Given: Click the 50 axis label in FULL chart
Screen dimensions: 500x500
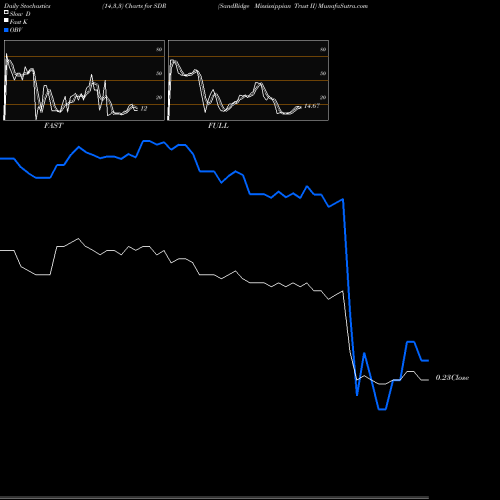Looking at the screenshot, I should coord(323,73).
